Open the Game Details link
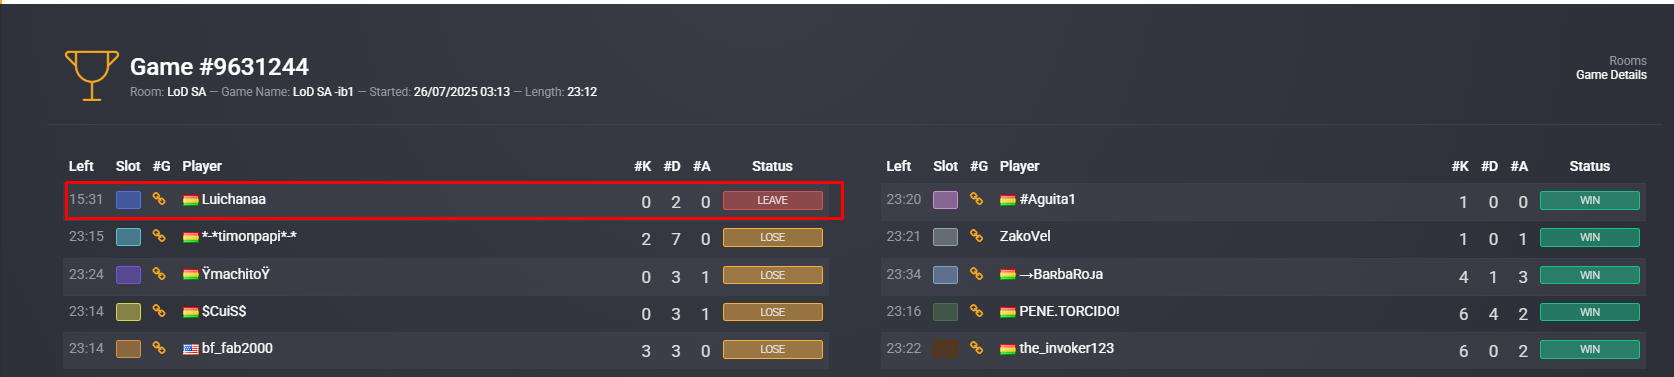Viewport: 1674px width, 377px height. 1611,75
